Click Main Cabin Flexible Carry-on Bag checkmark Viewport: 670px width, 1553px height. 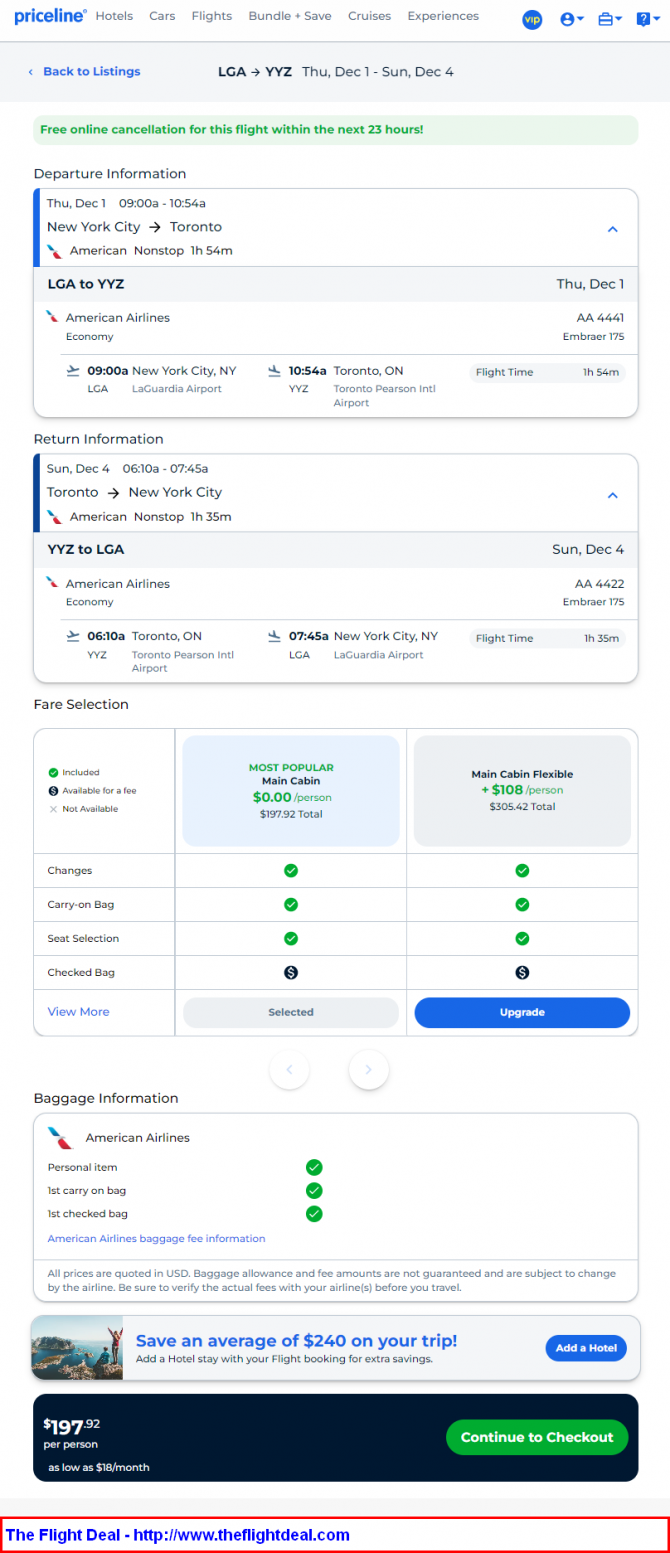[522, 905]
